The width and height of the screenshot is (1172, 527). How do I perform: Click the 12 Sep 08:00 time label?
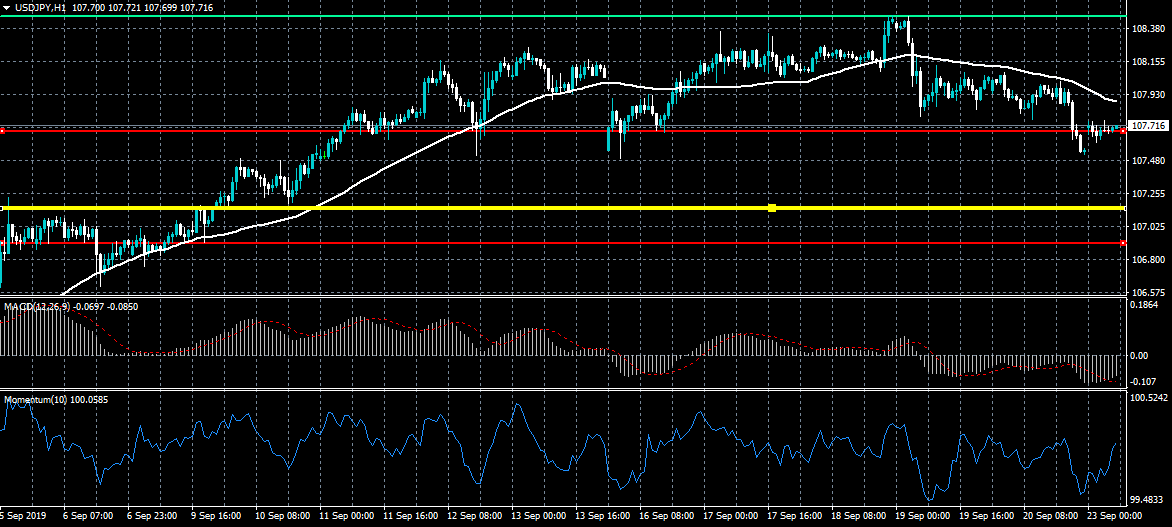pos(476,516)
